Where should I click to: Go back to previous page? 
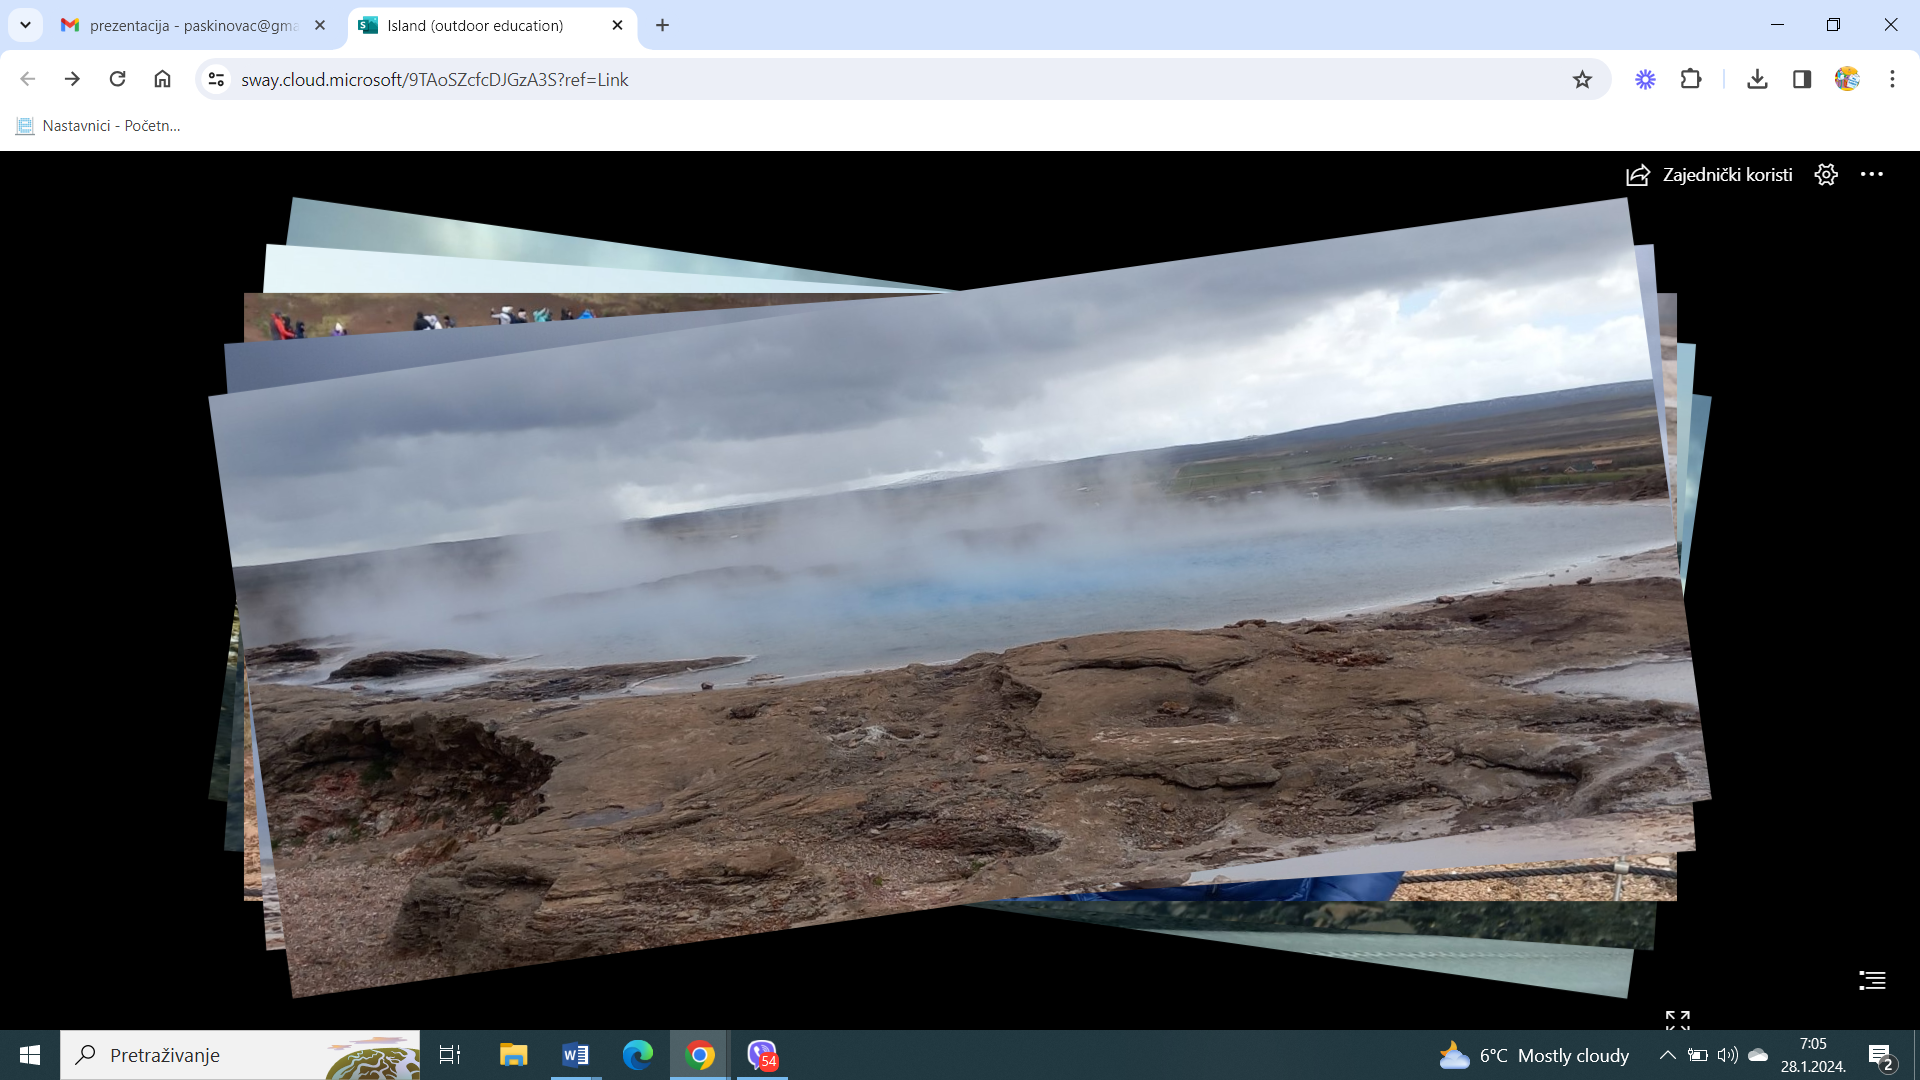click(x=28, y=79)
